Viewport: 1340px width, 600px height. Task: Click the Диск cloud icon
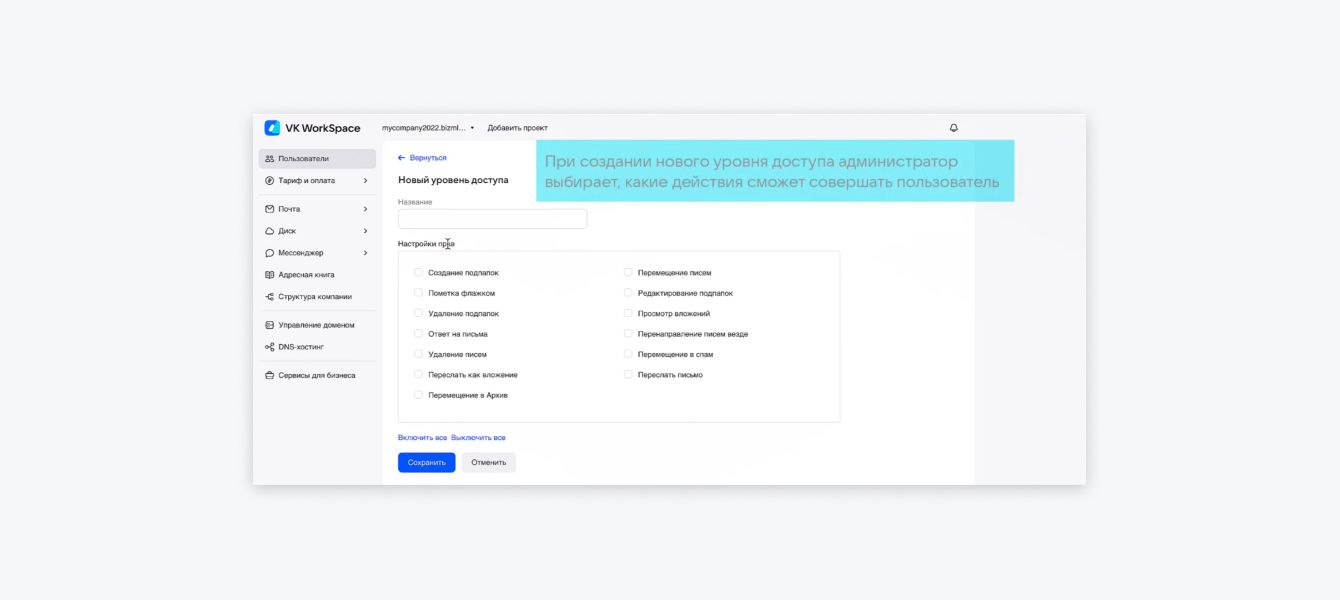269,231
